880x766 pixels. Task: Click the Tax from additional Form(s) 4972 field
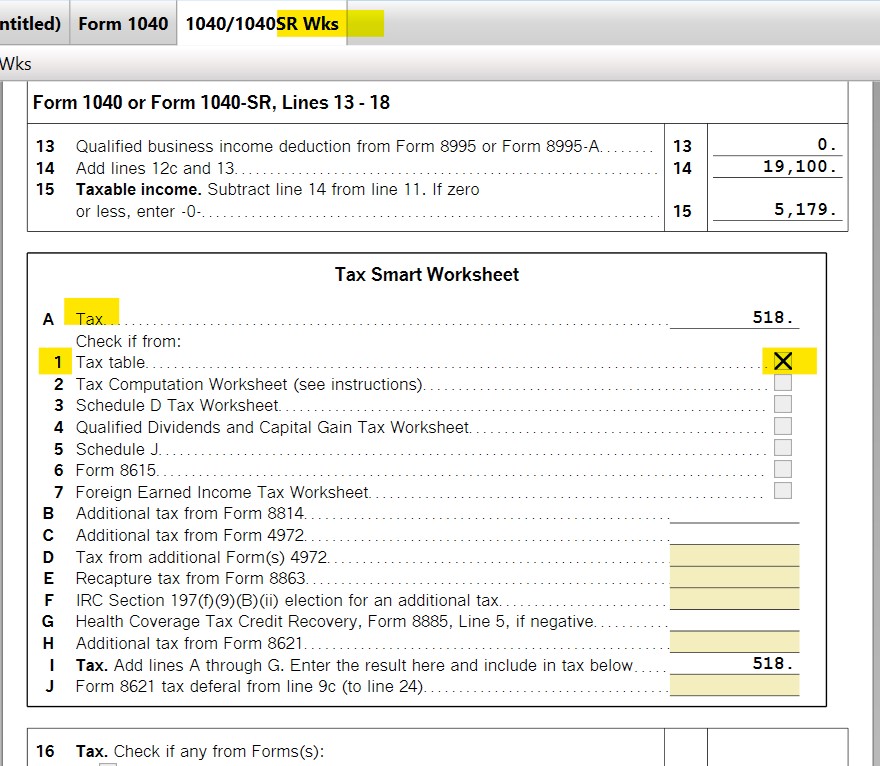(735, 556)
